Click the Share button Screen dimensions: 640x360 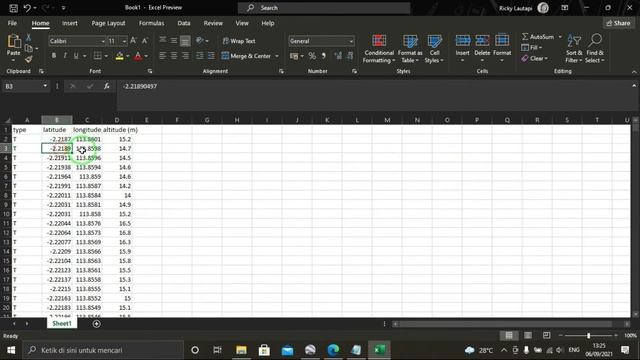point(618,23)
